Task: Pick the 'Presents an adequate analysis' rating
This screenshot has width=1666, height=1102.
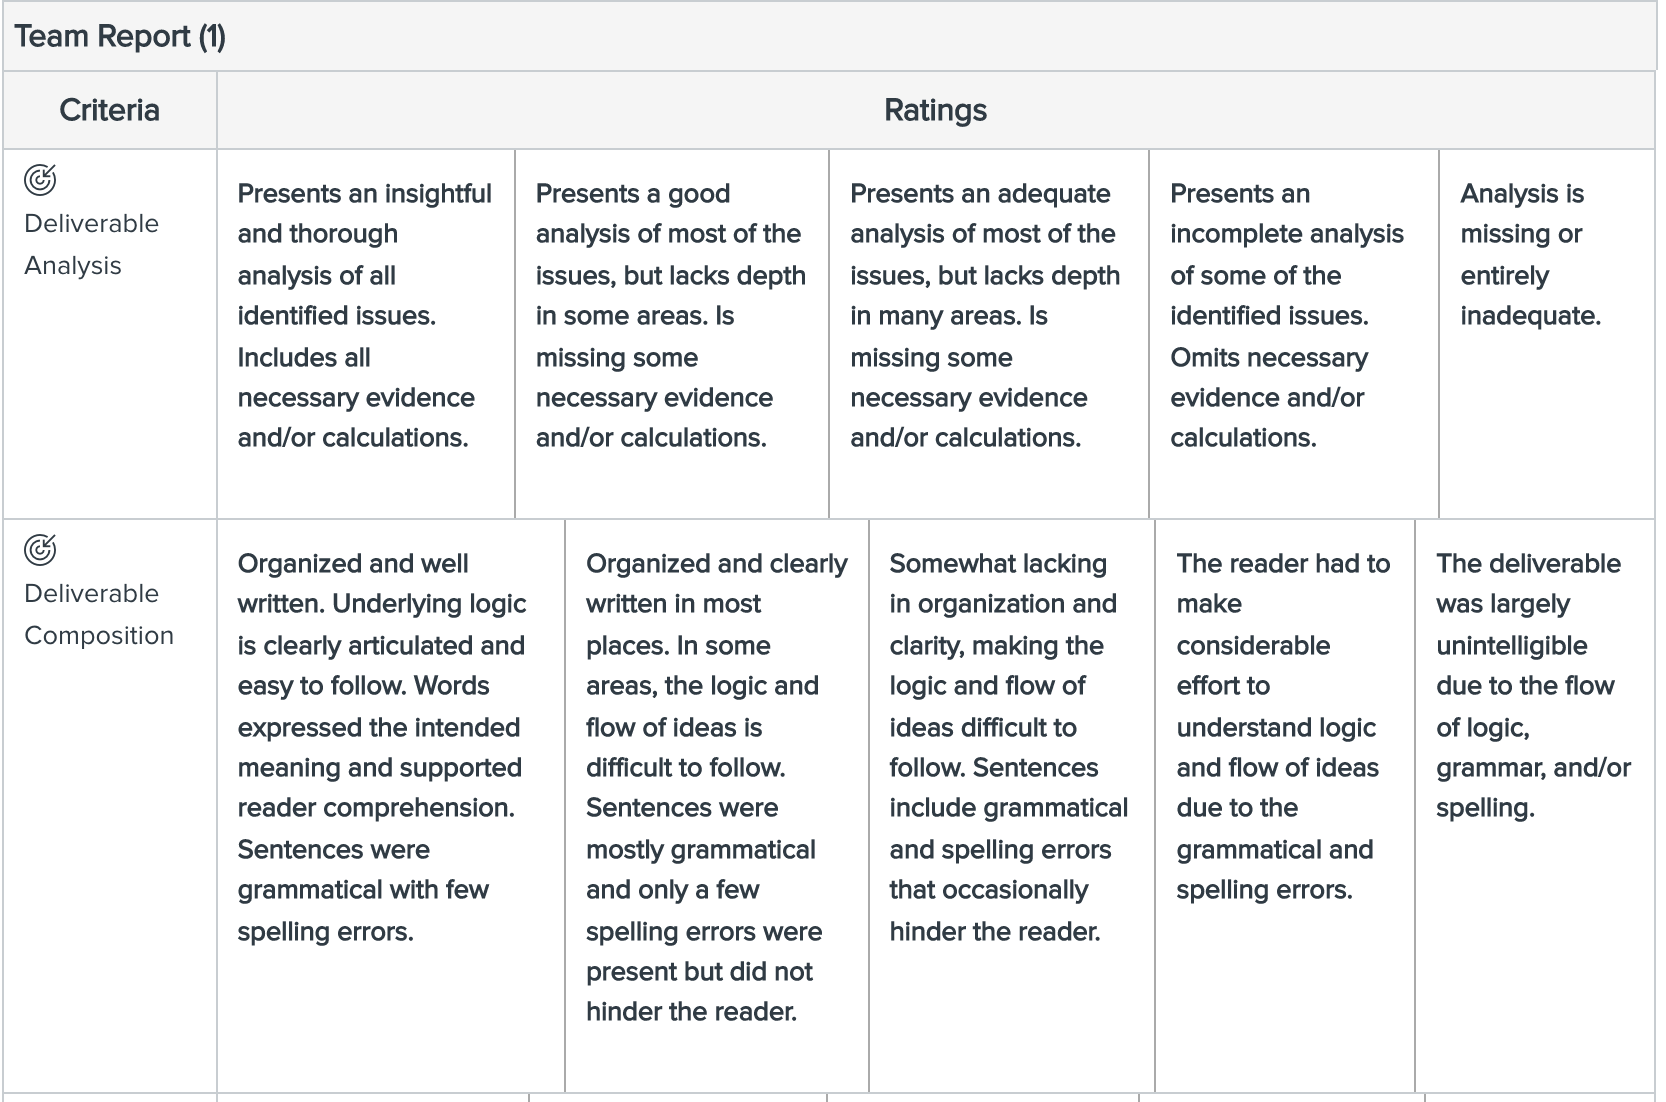Action: point(989,334)
